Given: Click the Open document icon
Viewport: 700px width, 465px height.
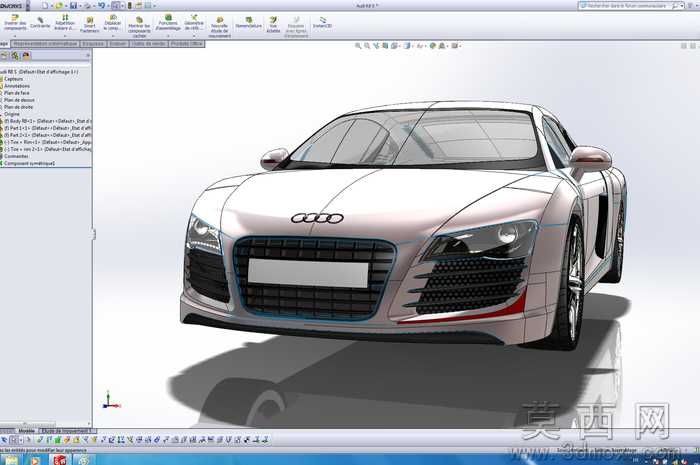Looking at the screenshot, I should (58, 5).
